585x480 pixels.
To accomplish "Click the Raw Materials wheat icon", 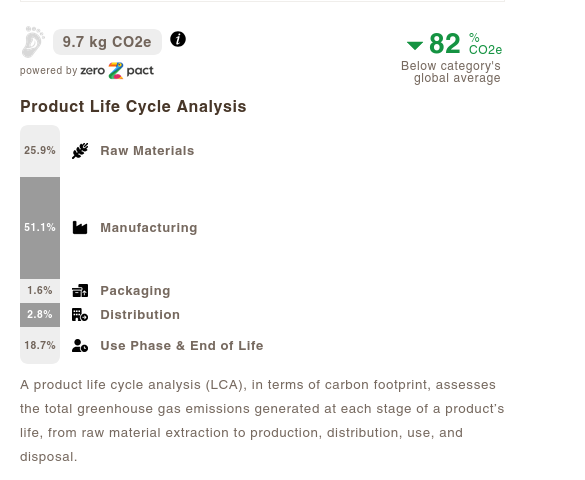I will point(80,151).
